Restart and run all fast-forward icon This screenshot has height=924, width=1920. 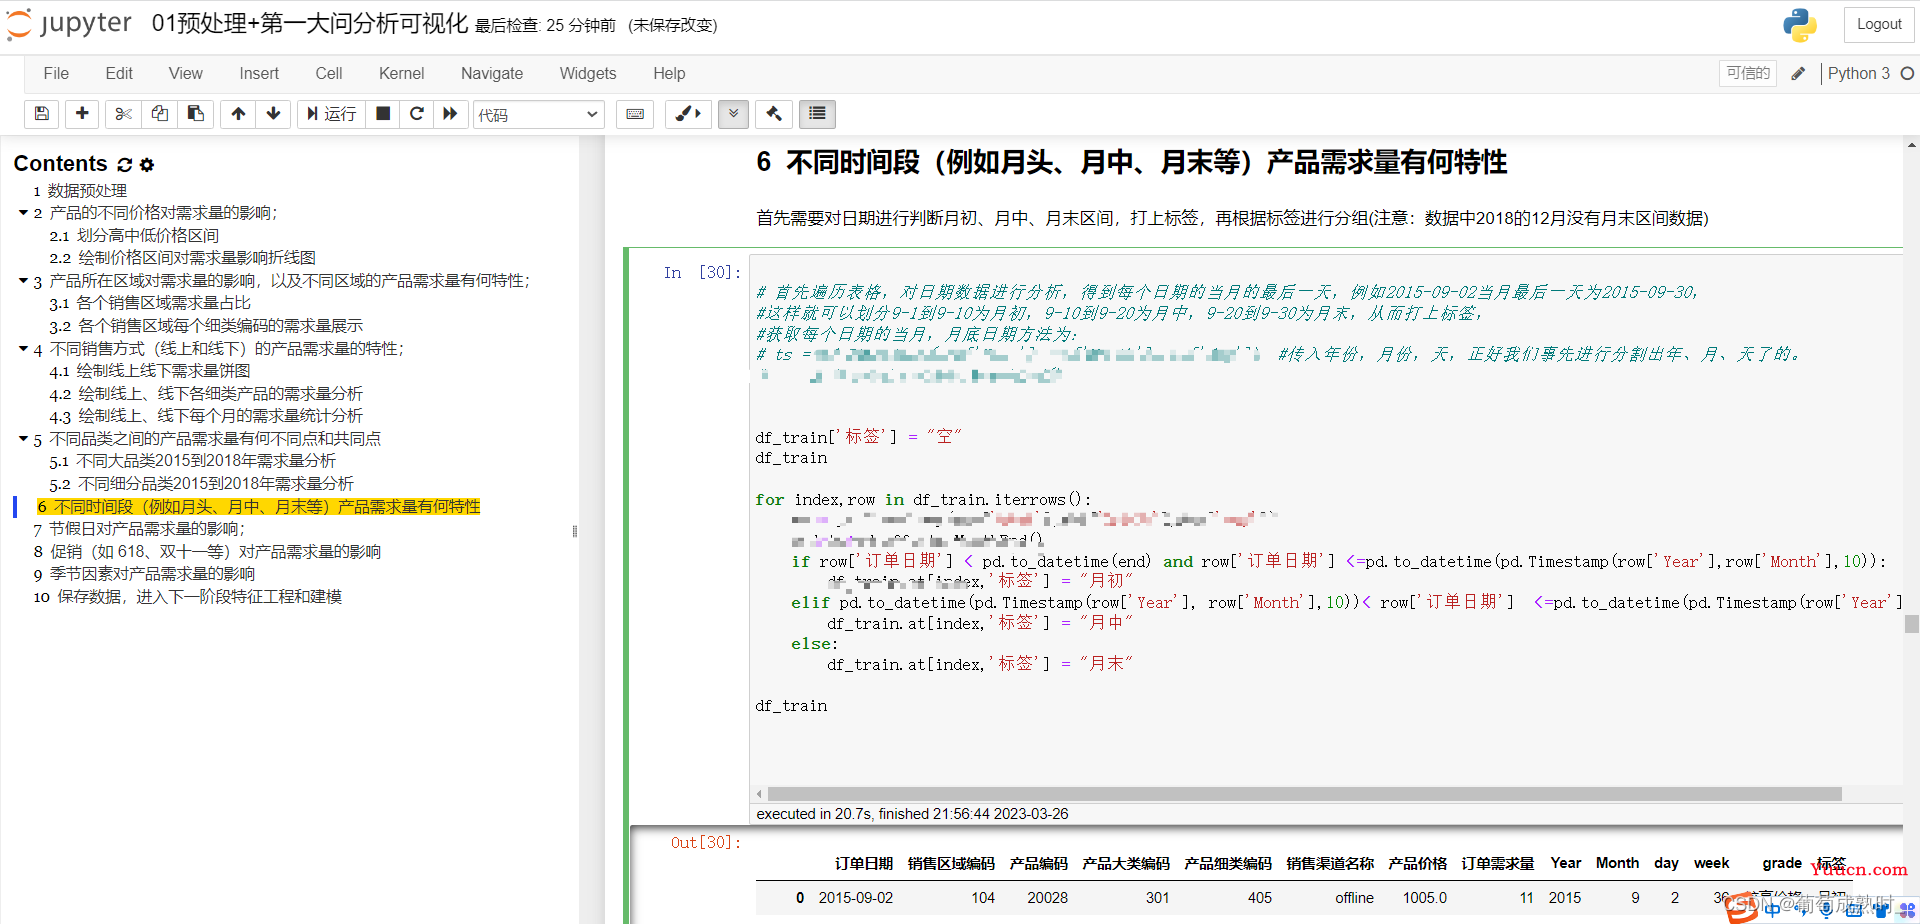[x=451, y=114]
